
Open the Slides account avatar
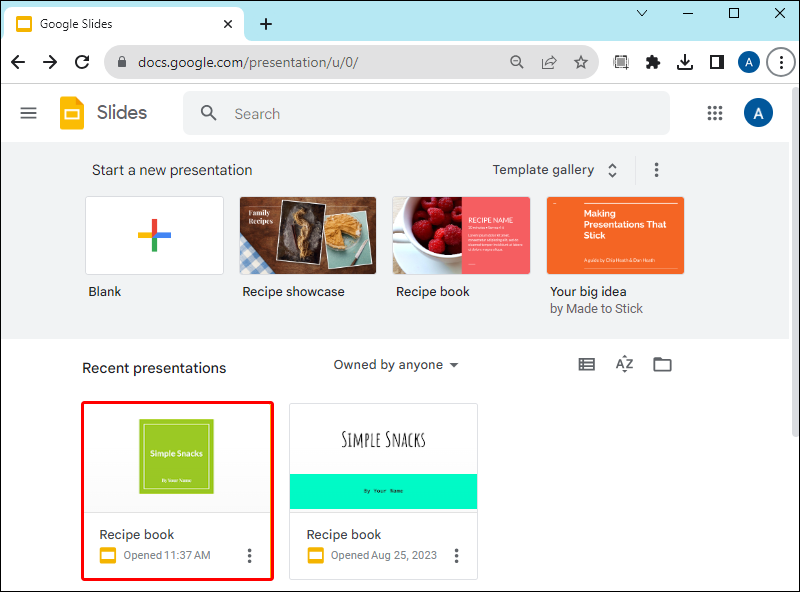tap(758, 113)
